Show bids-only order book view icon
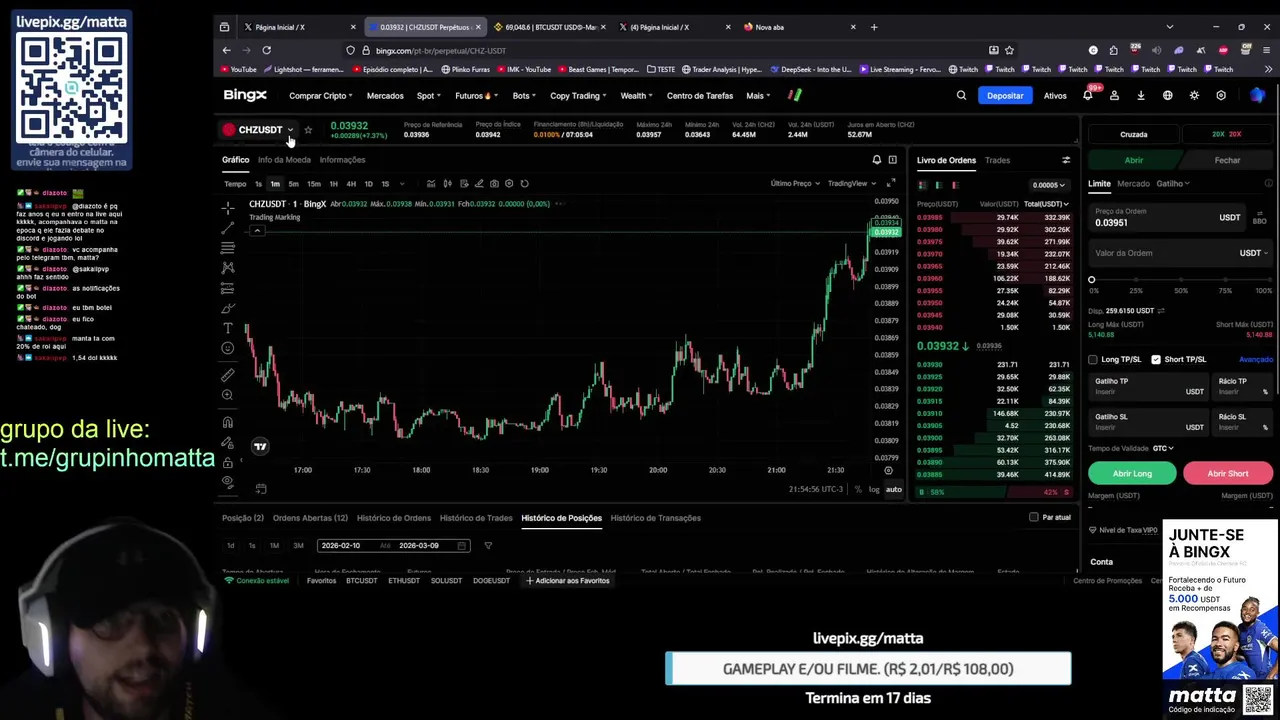 (939, 185)
